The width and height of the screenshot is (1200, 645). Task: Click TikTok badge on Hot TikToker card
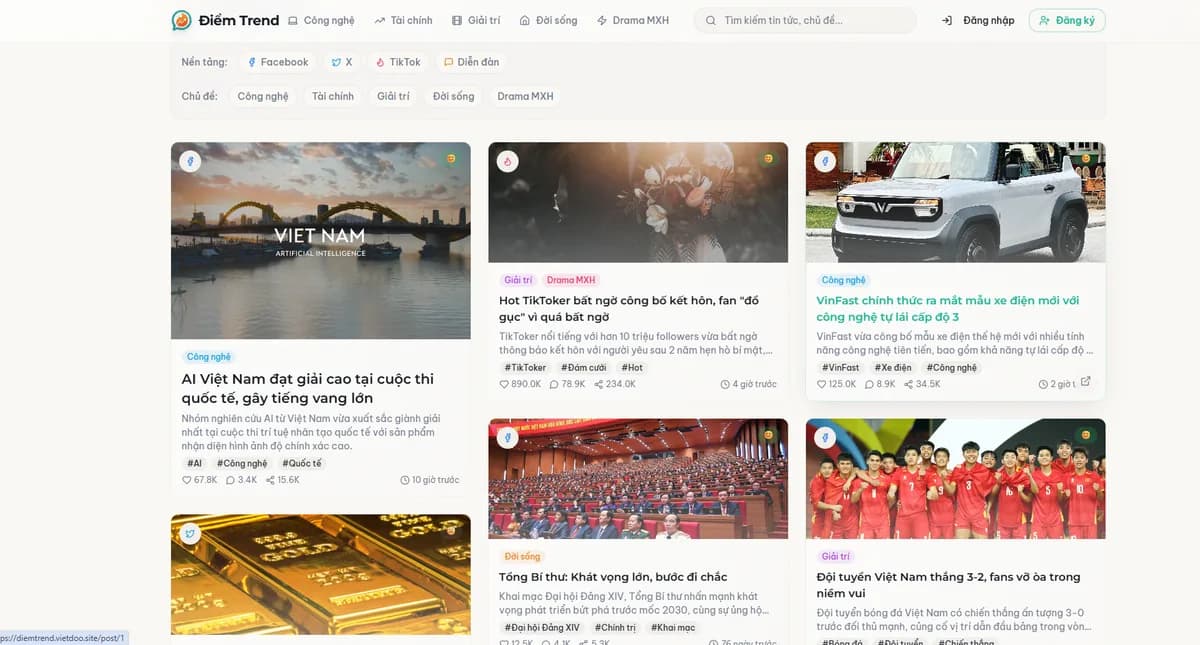(x=507, y=161)
